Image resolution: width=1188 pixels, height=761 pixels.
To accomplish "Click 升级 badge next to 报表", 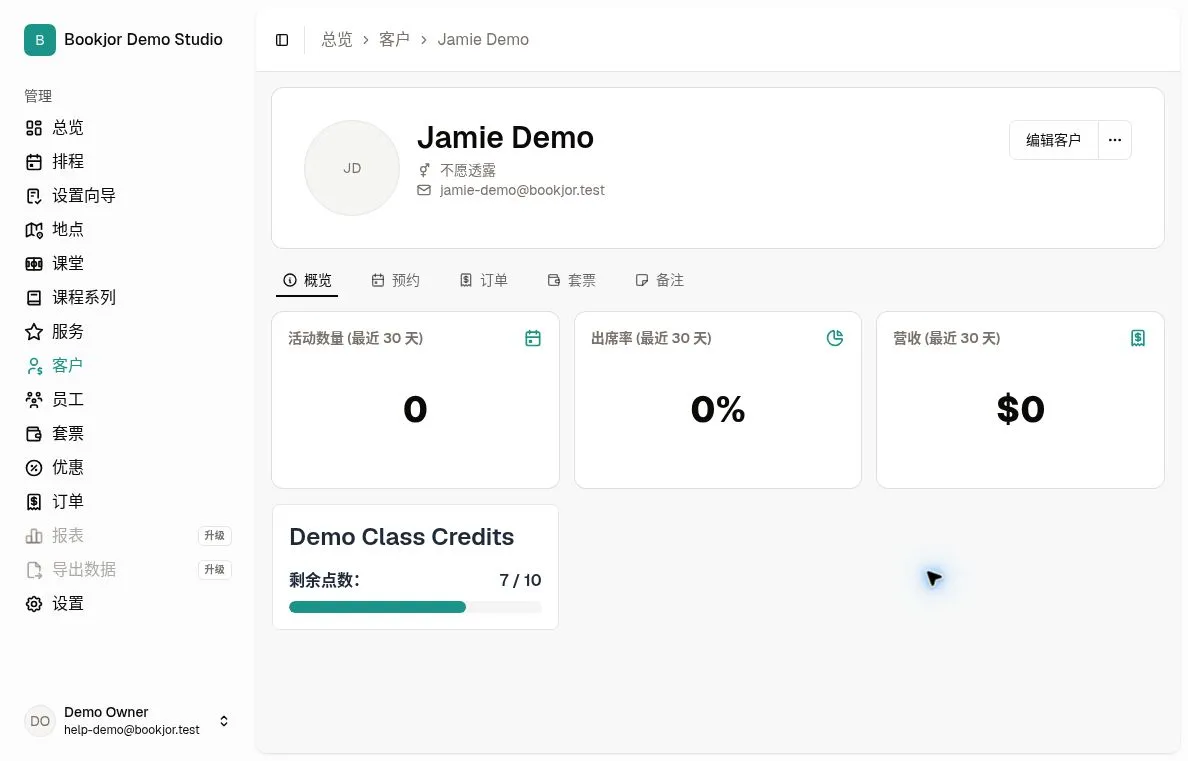I will click(215, 536).
